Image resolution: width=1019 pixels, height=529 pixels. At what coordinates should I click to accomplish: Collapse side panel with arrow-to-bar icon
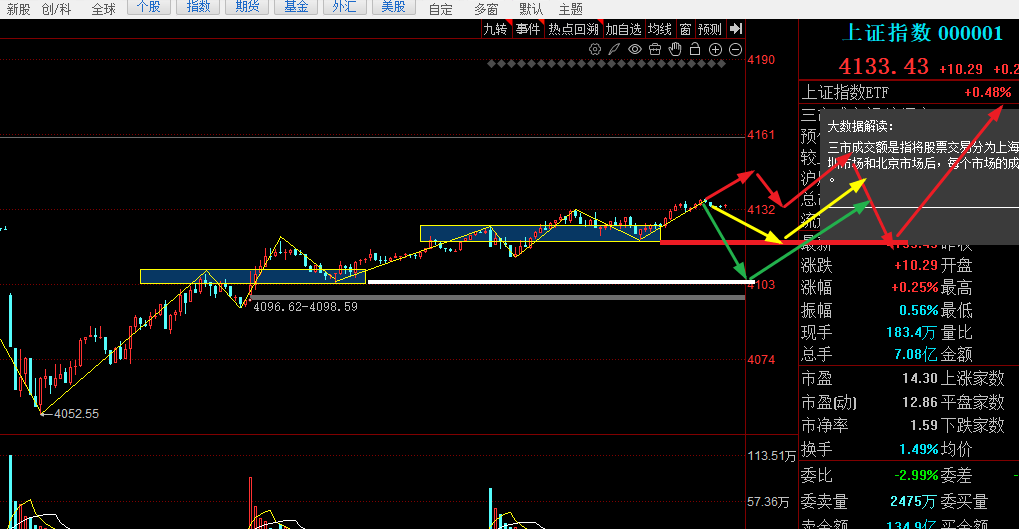point(736,29)
